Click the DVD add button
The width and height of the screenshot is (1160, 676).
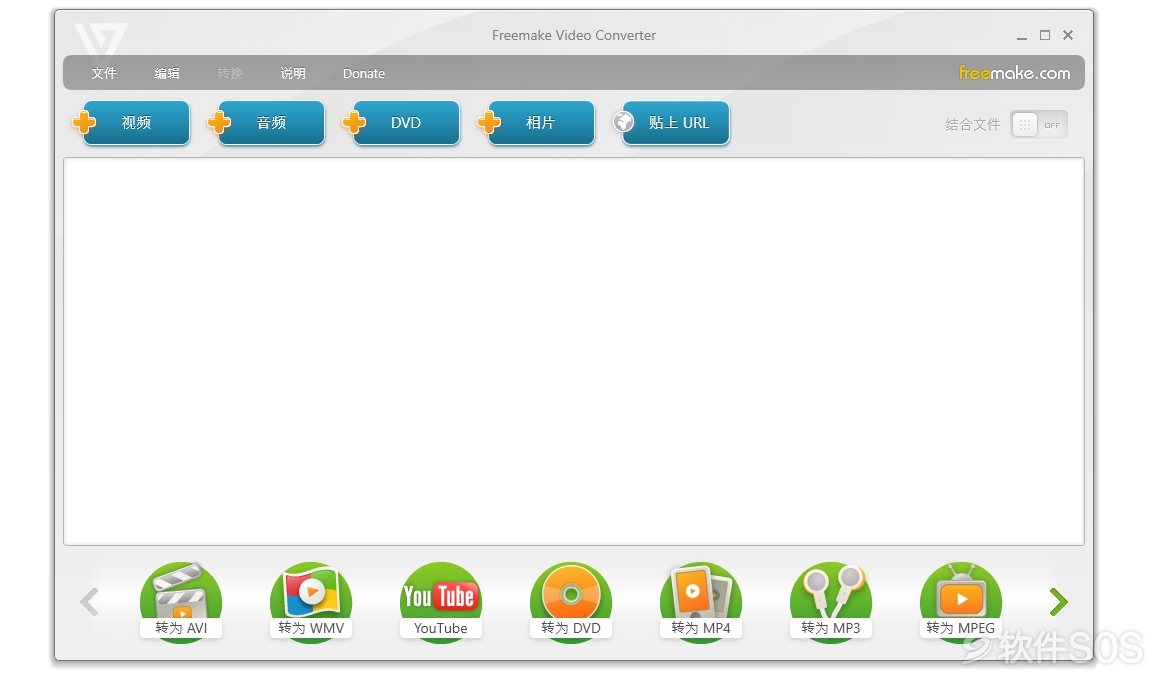401,123
